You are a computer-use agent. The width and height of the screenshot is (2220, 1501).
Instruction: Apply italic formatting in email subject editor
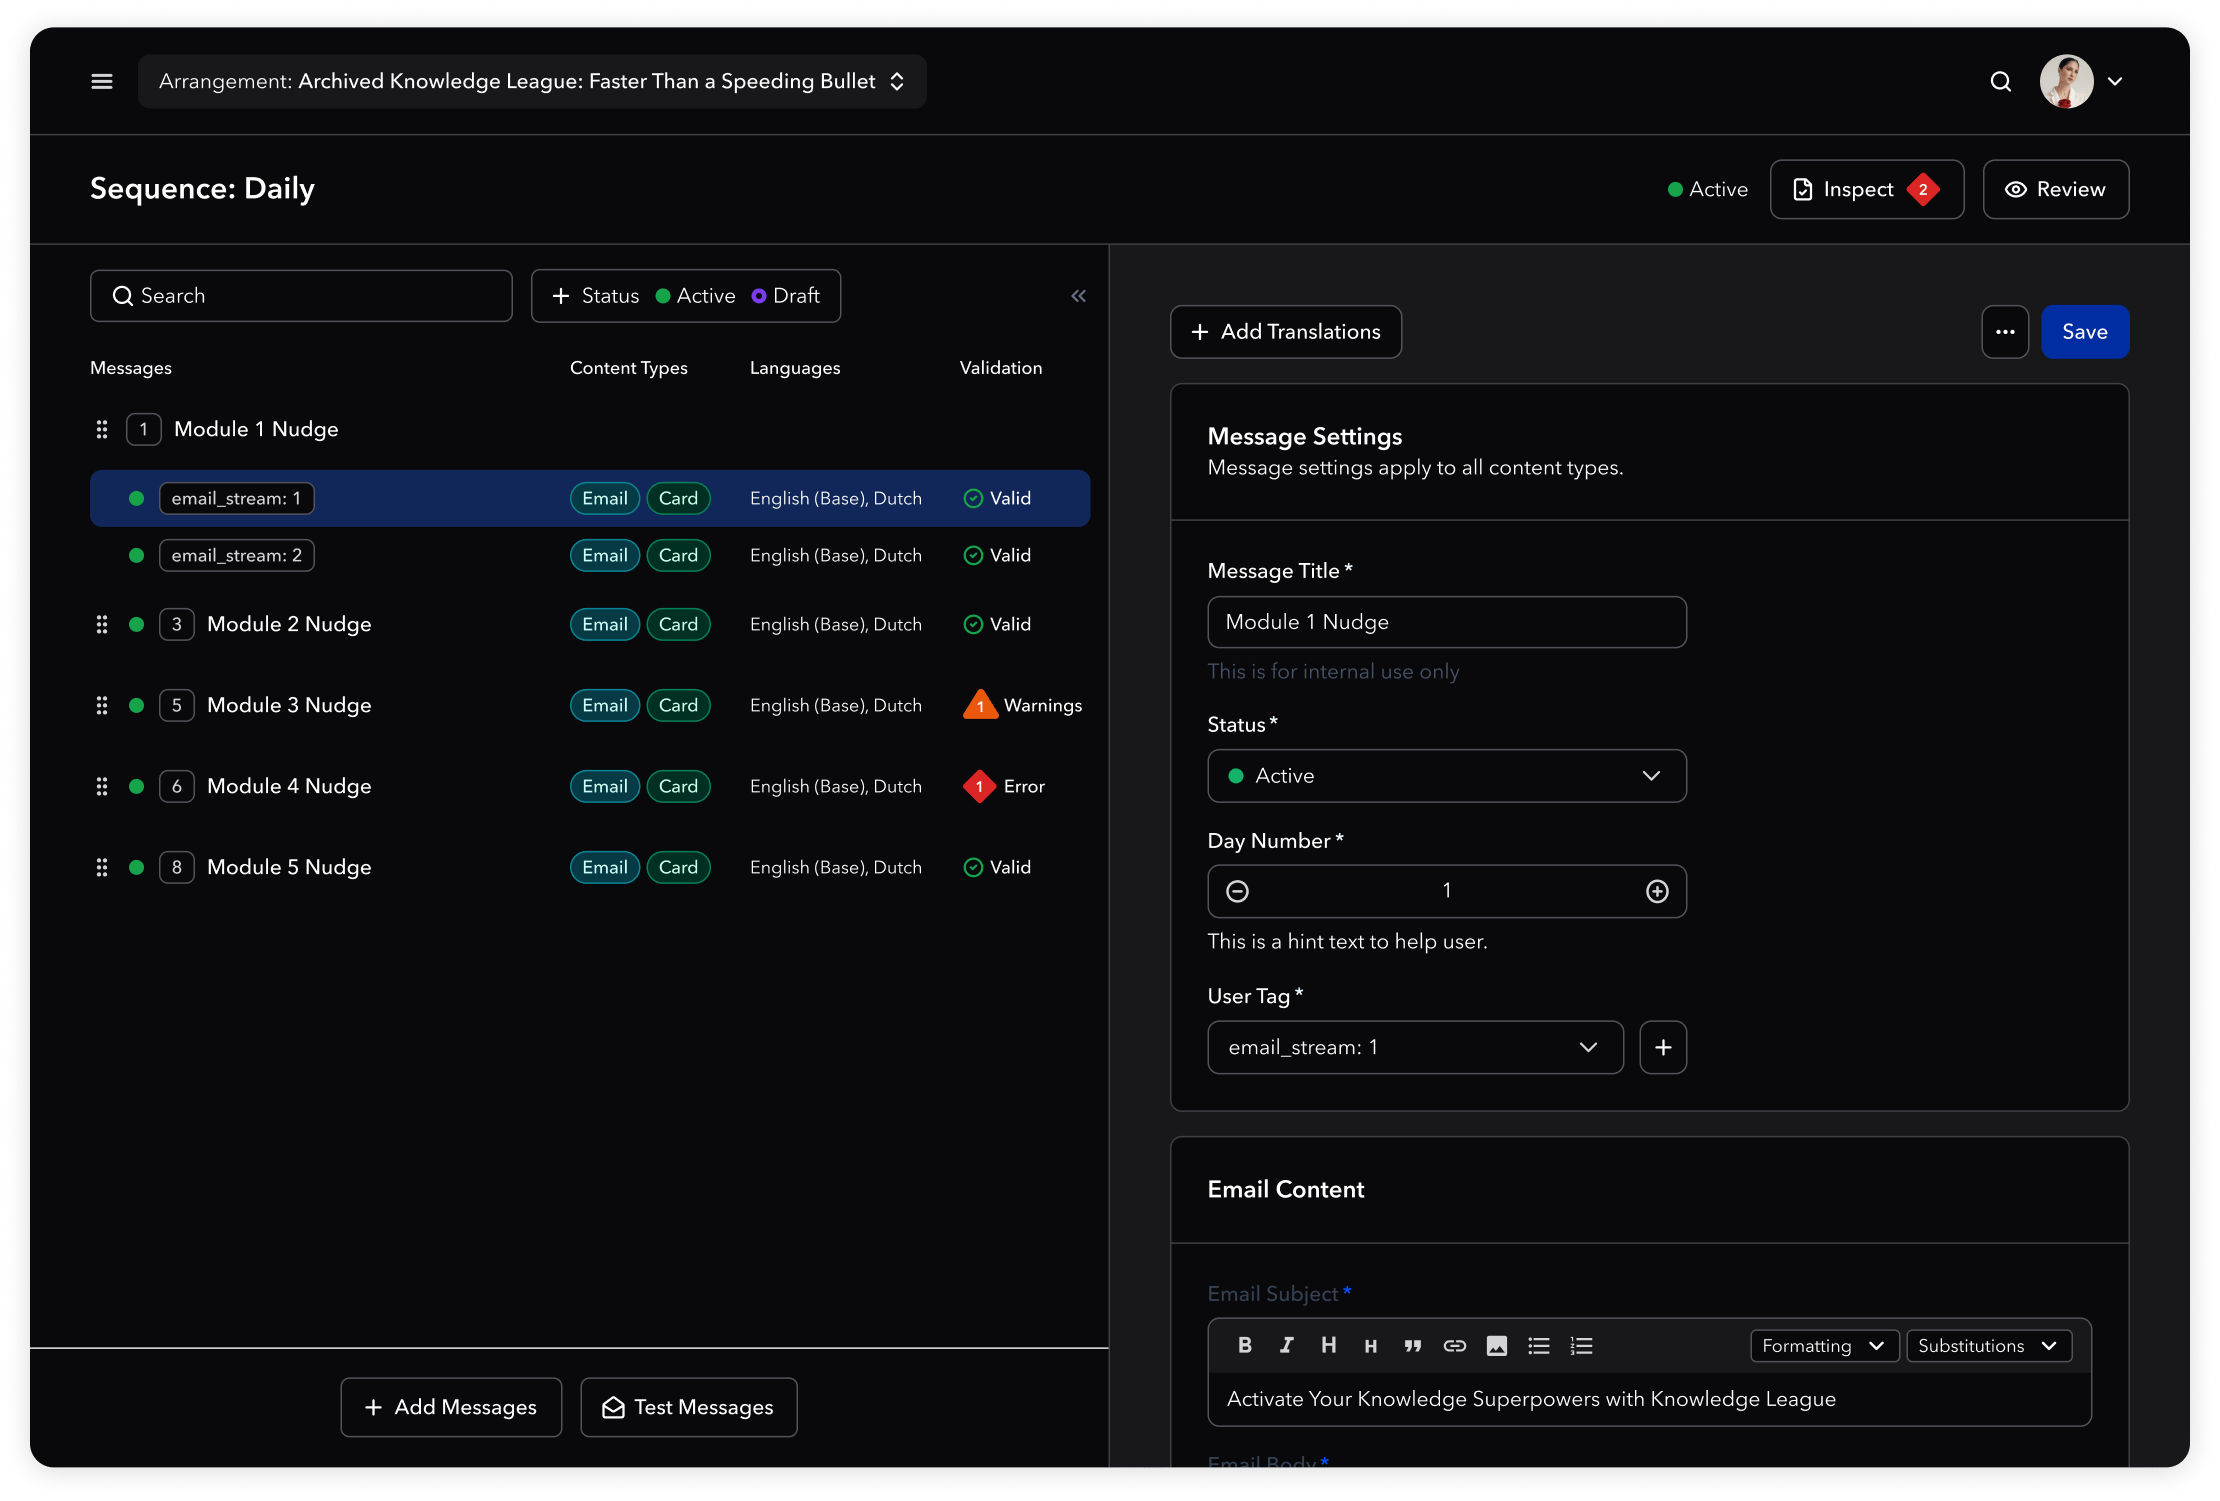coord(1286,1346)
